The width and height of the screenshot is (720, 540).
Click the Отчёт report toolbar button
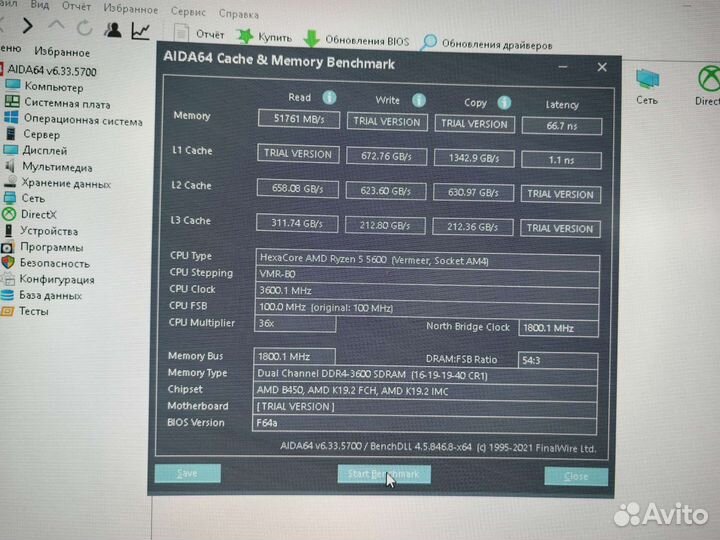200,34
